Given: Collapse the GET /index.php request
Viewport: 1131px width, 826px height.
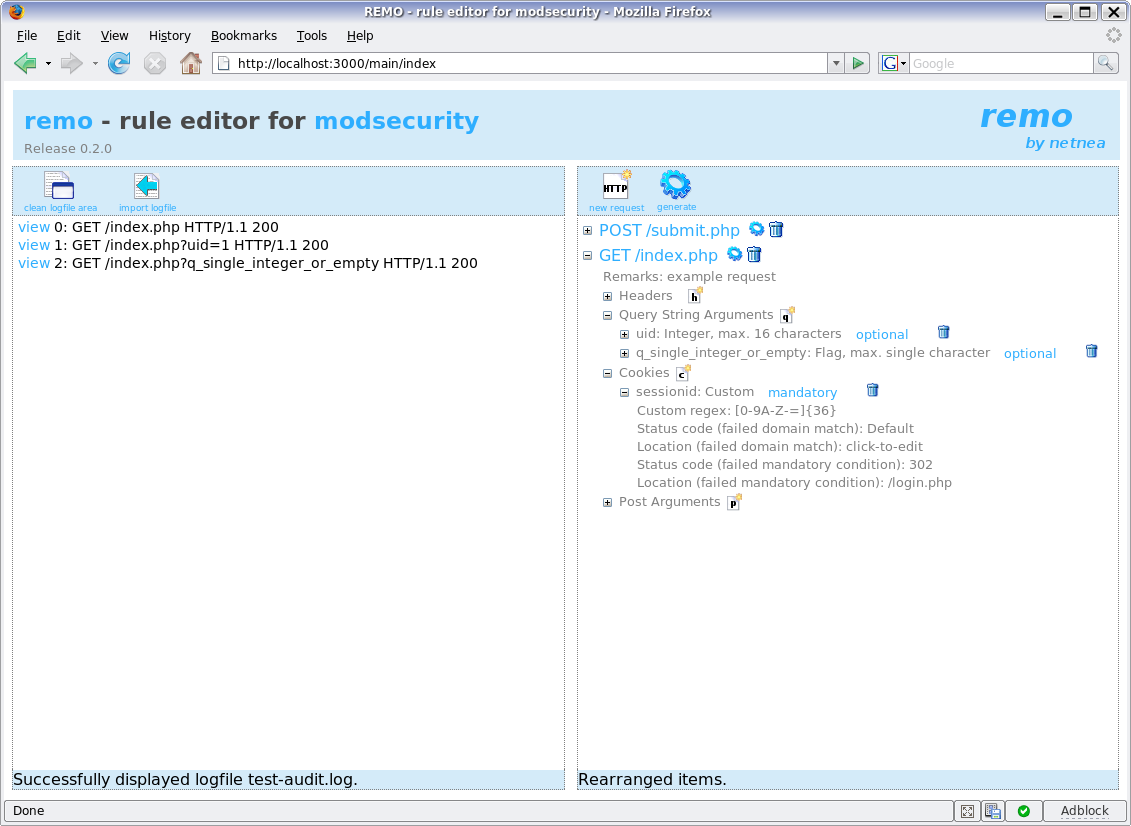Looking at the screenshot, I should [x=588, y=255].
